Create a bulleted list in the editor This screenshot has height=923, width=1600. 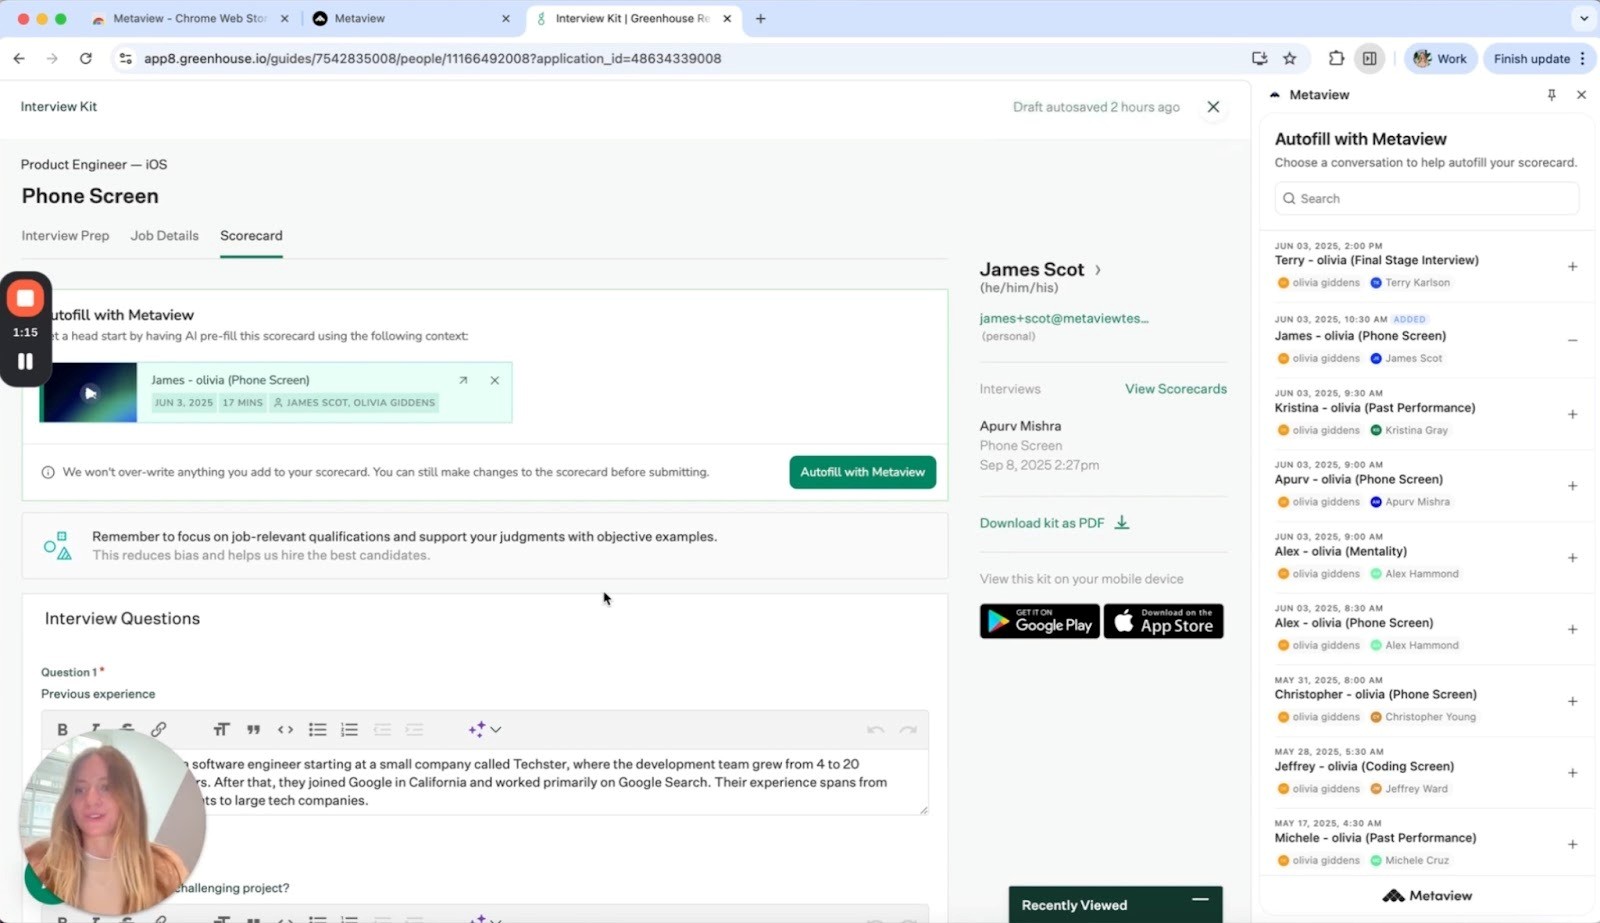point(317,730)
